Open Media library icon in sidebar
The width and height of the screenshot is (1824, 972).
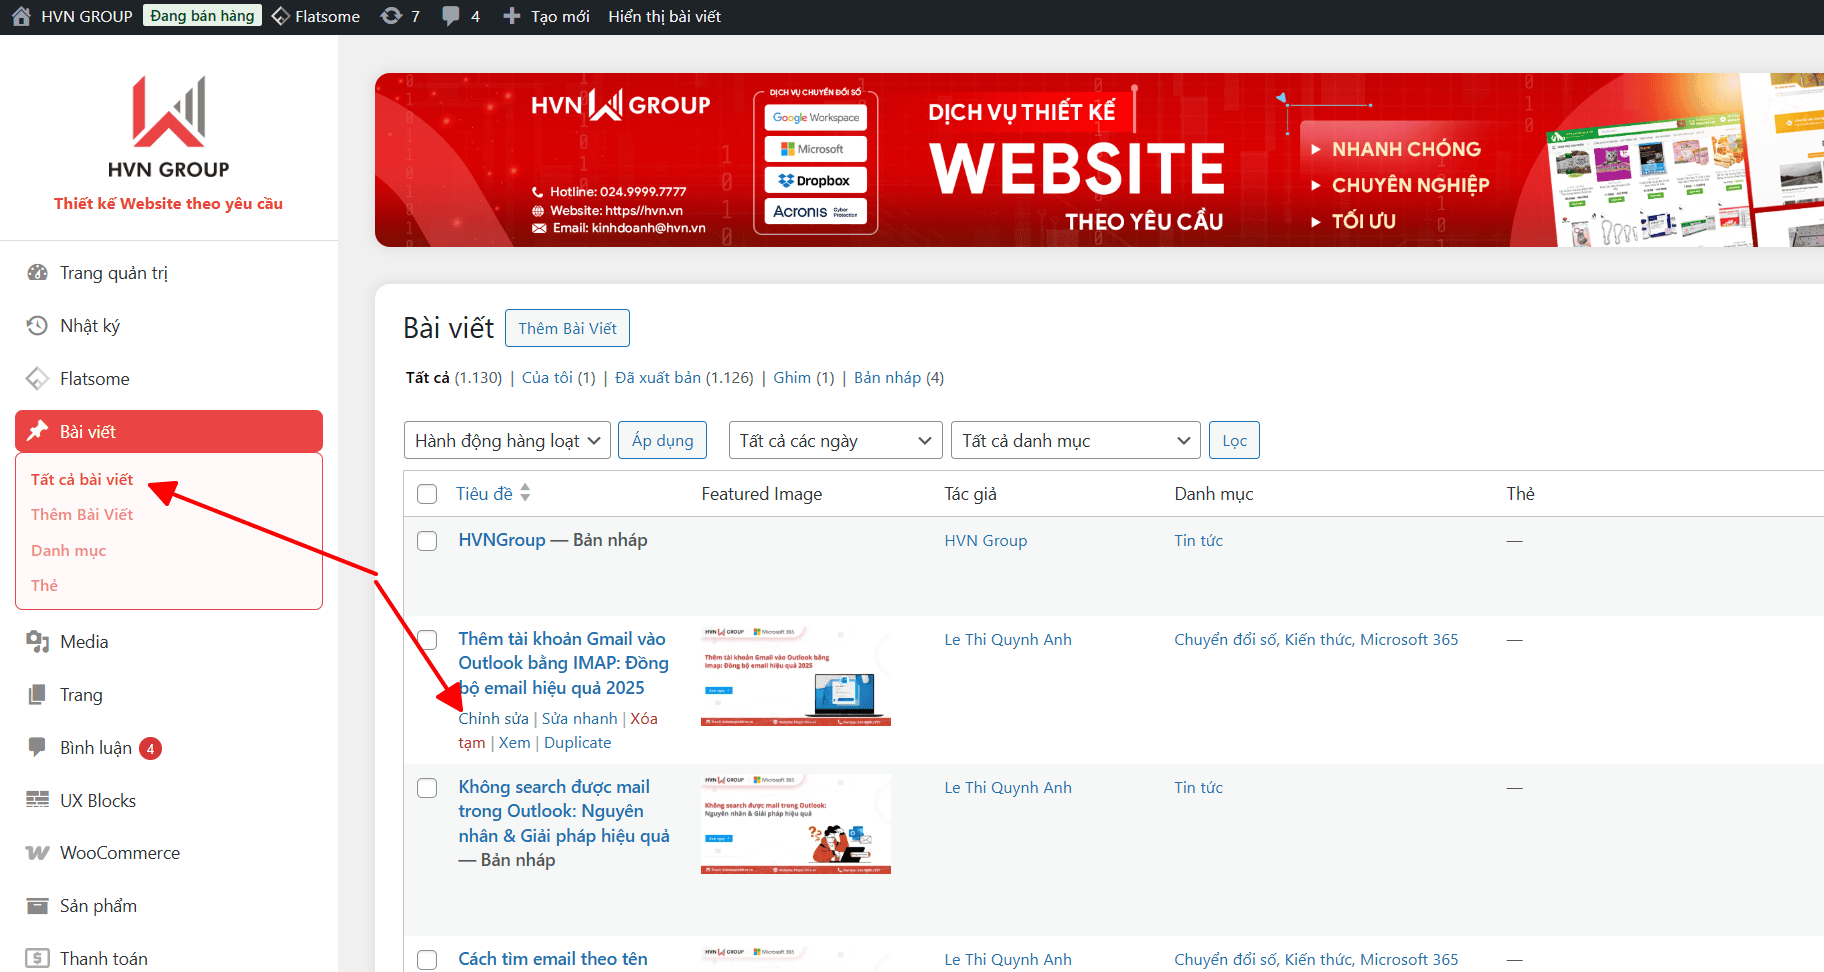pyautogui.click(x=38, y=642)
